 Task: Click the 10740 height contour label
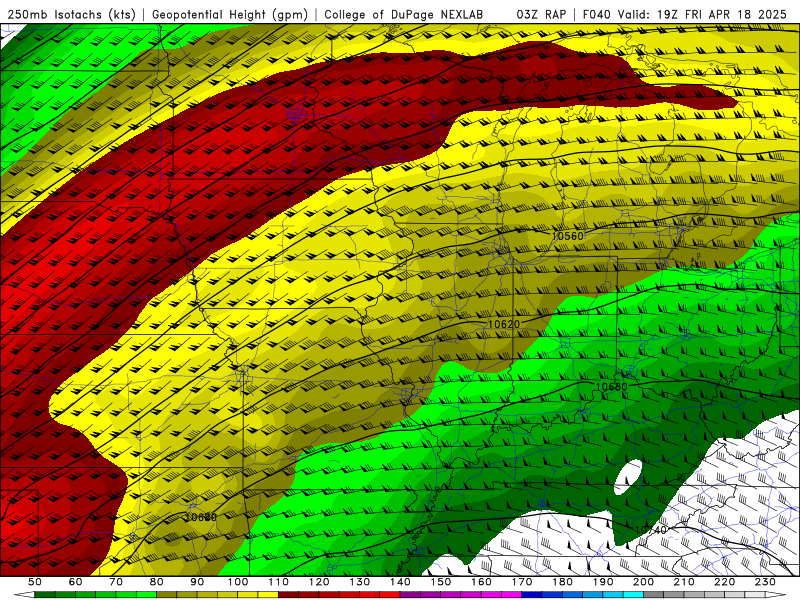pyautogui.click(x=651, y=530)
